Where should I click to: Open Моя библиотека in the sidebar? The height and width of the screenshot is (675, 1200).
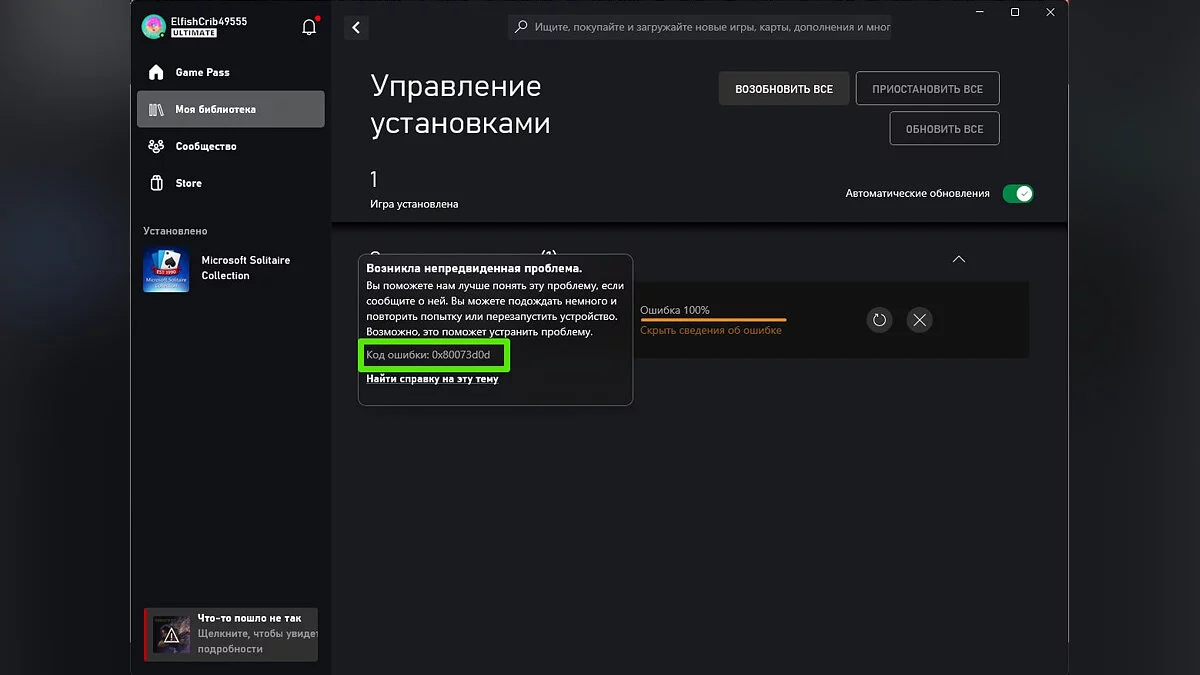click(230, 109)
